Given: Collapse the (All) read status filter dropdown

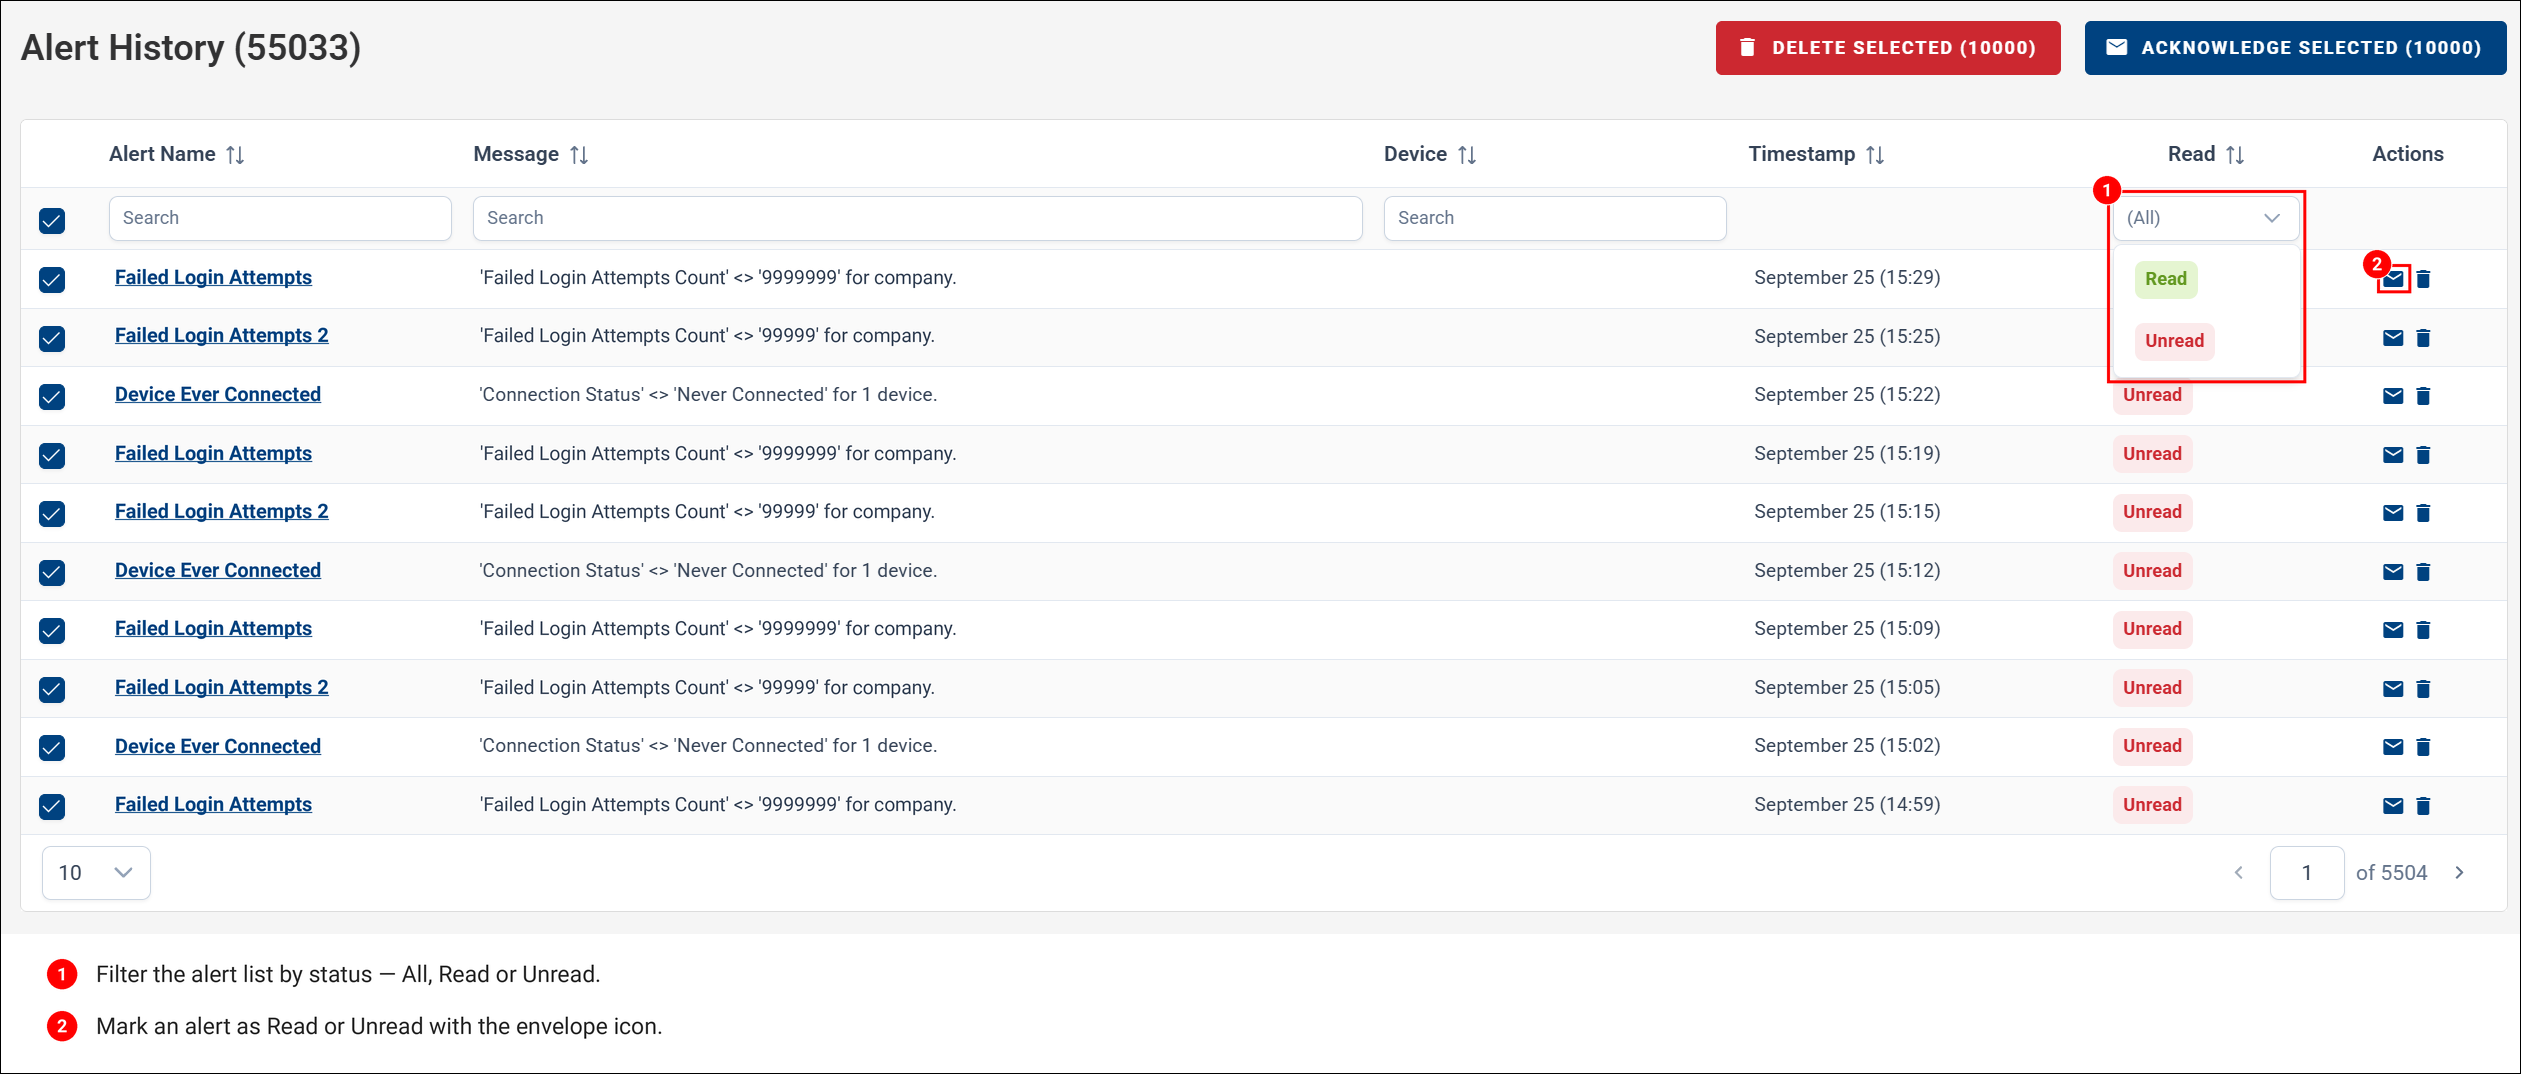Looking at the screenshot, I should pos(2205,218).
